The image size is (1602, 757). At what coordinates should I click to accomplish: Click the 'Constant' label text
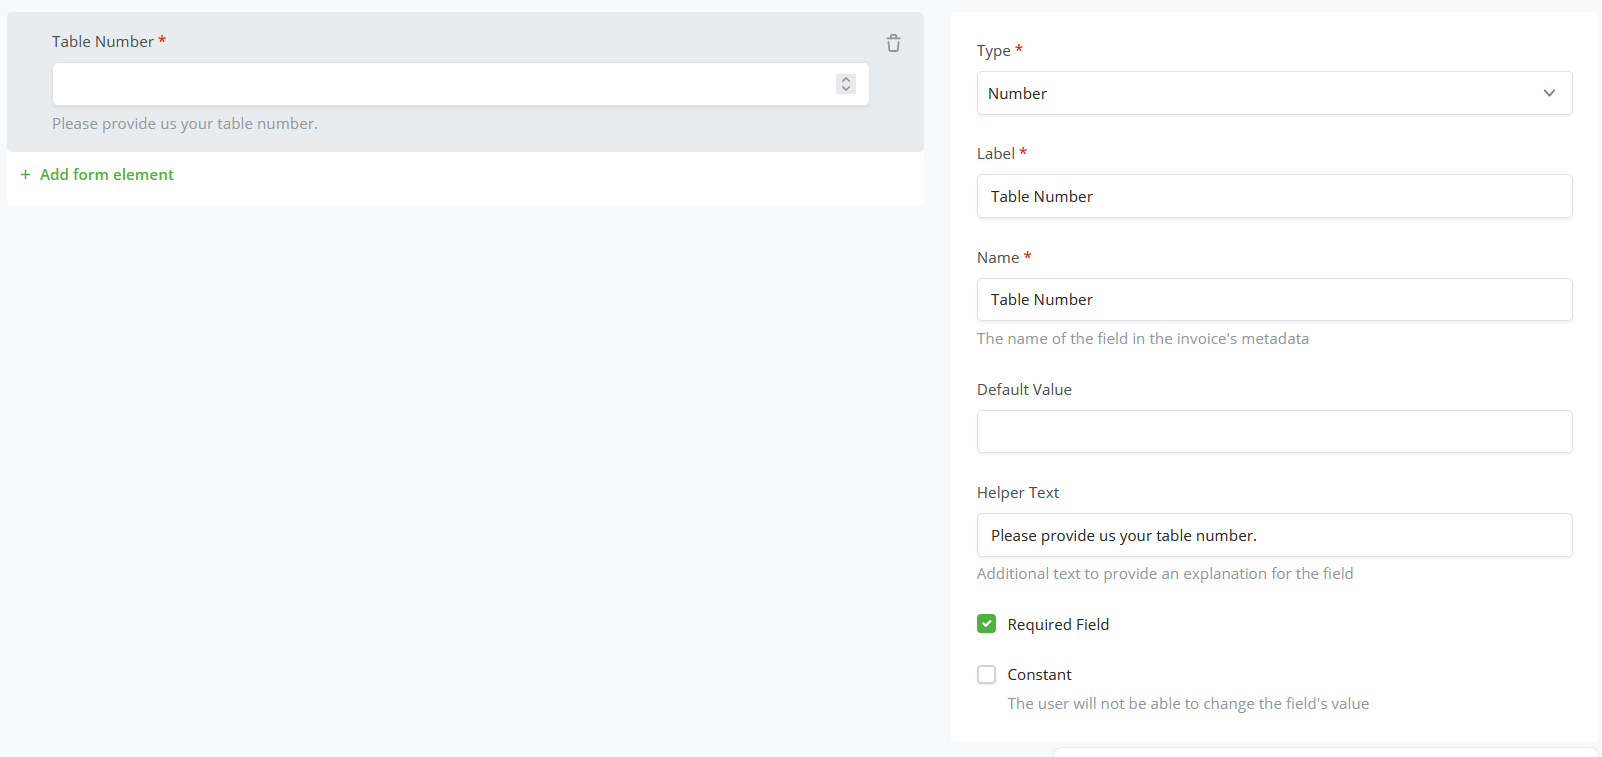pyautogui.click(x=1039, y=674)
